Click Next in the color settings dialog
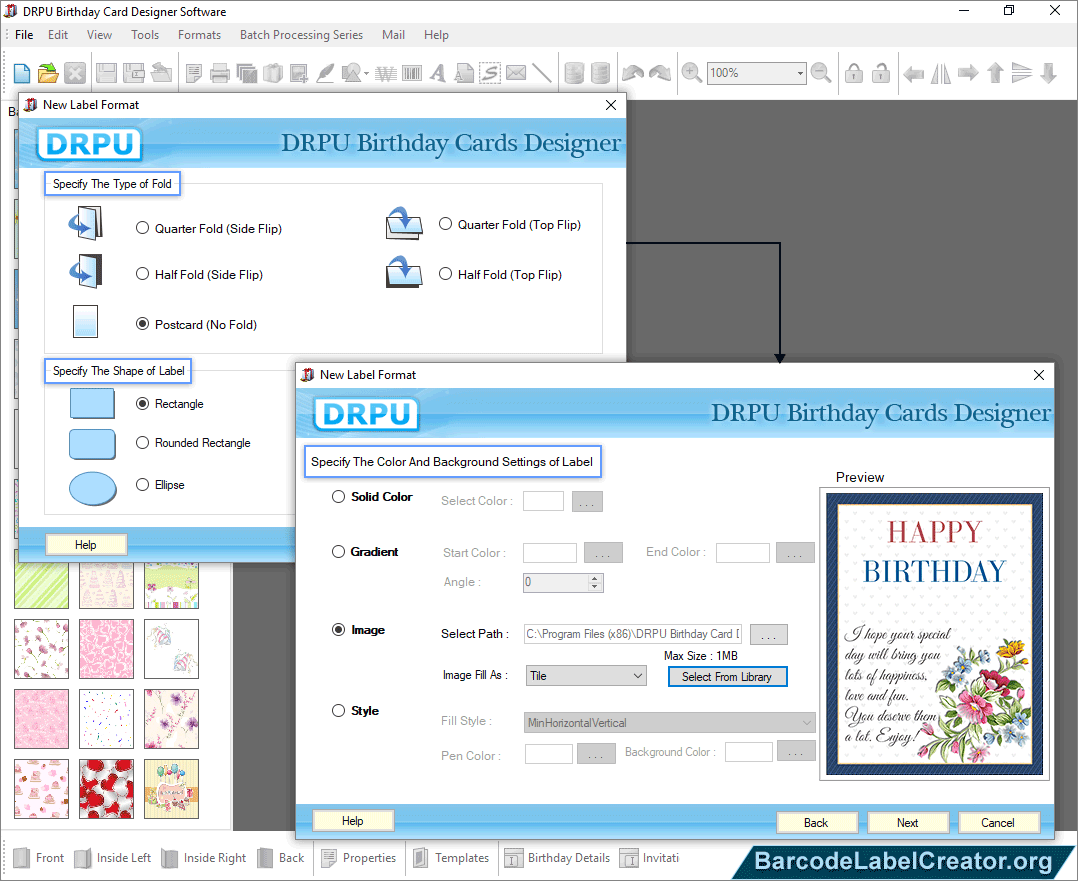 [908, 823]
